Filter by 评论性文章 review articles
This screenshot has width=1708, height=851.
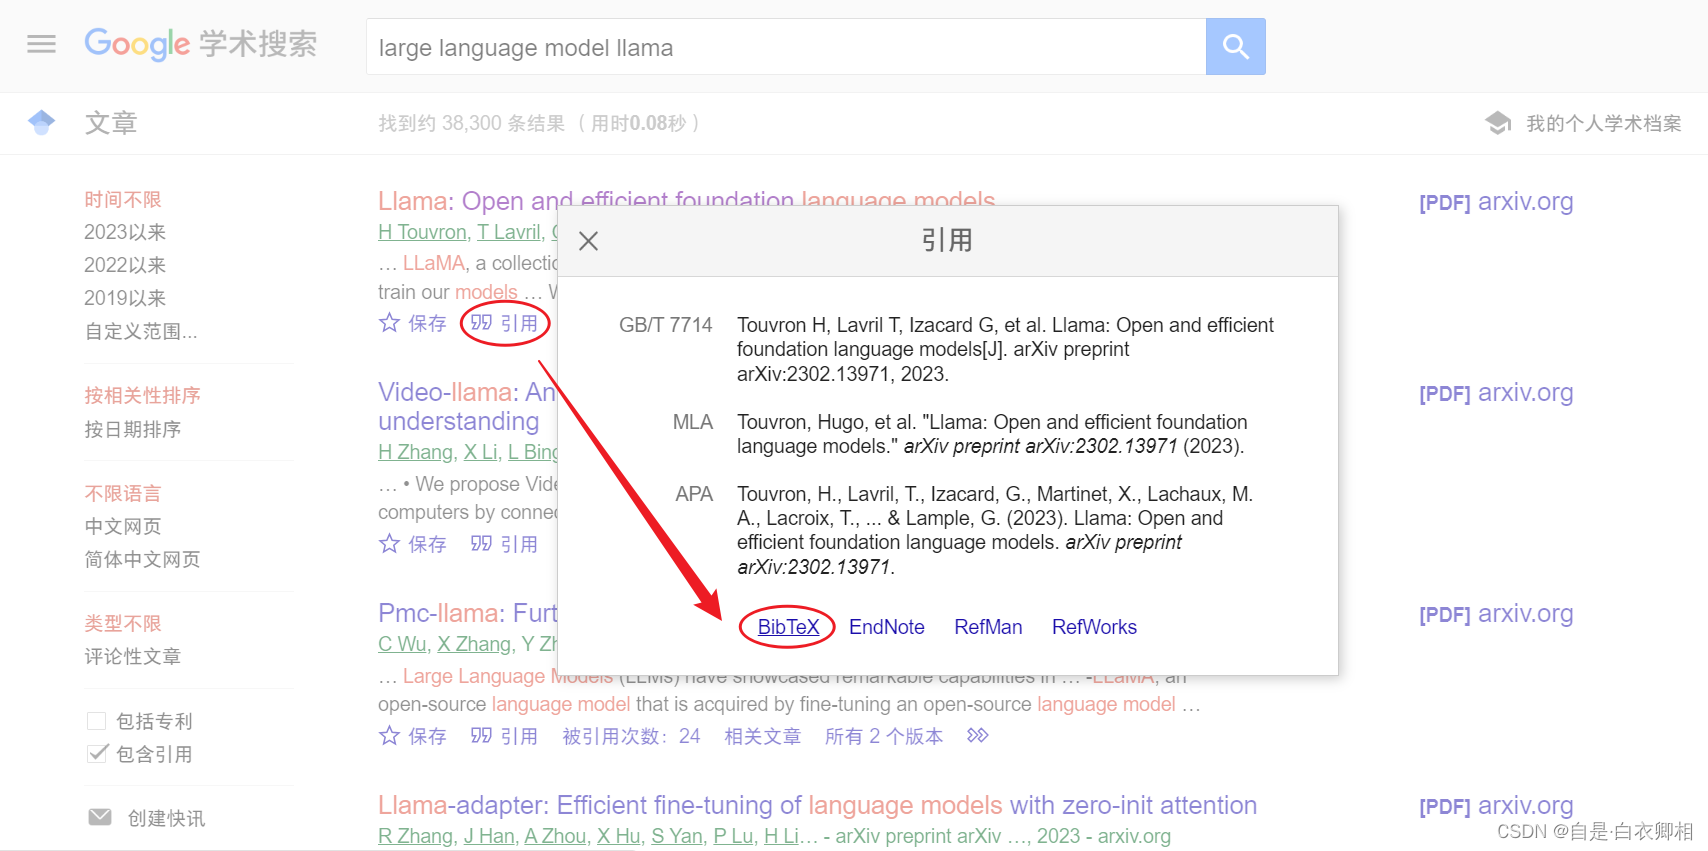[133, 656]
